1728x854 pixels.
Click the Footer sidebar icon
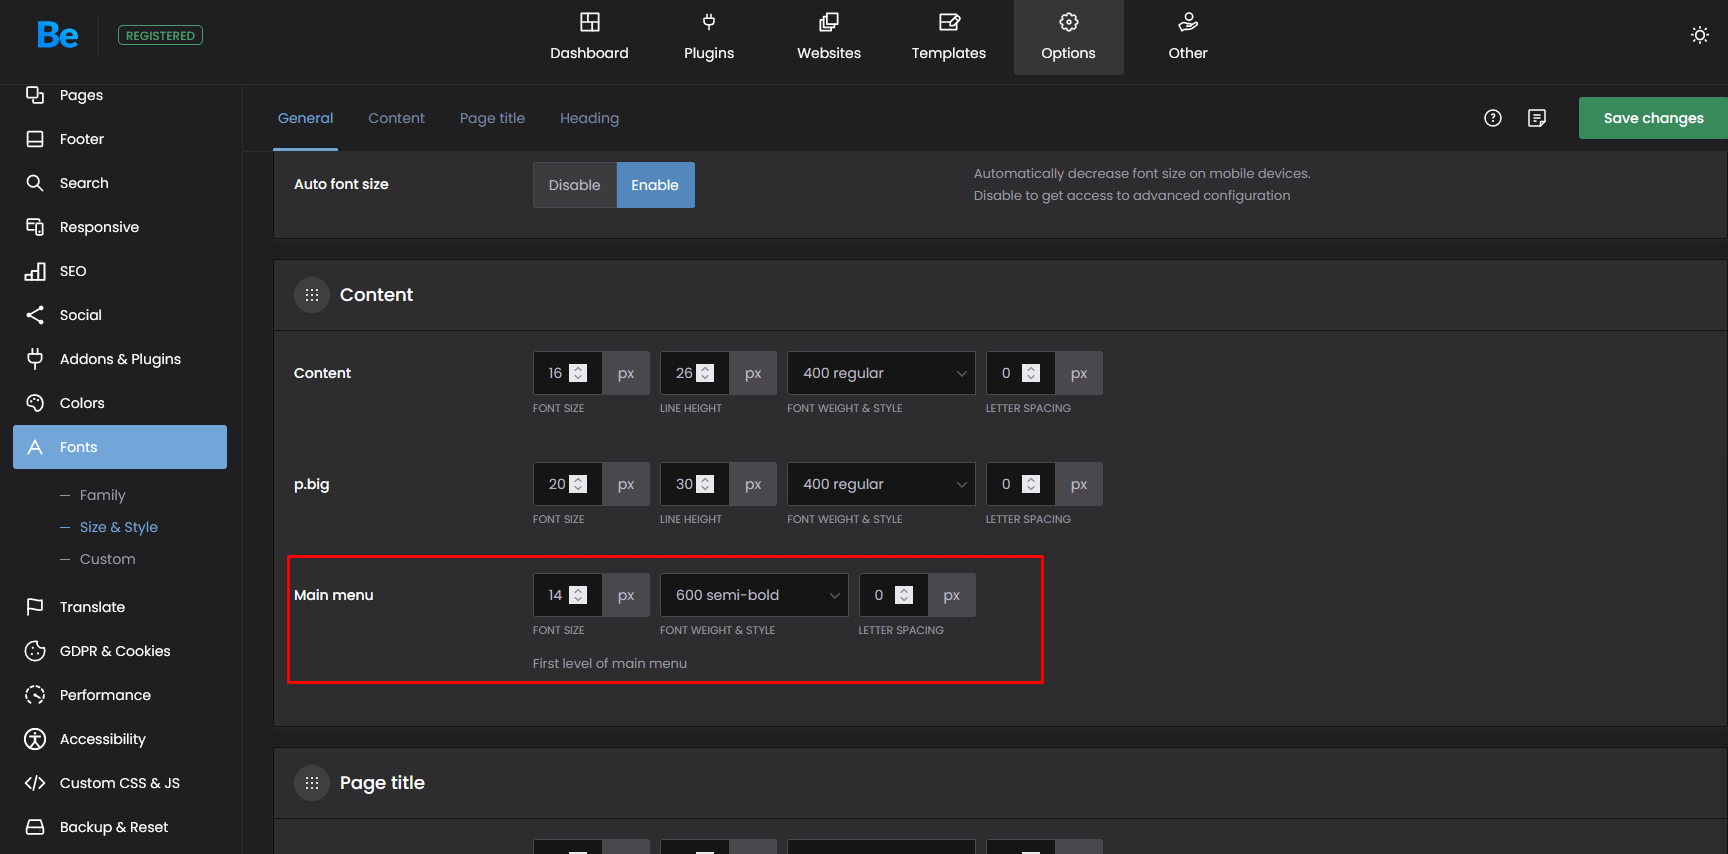35,139
